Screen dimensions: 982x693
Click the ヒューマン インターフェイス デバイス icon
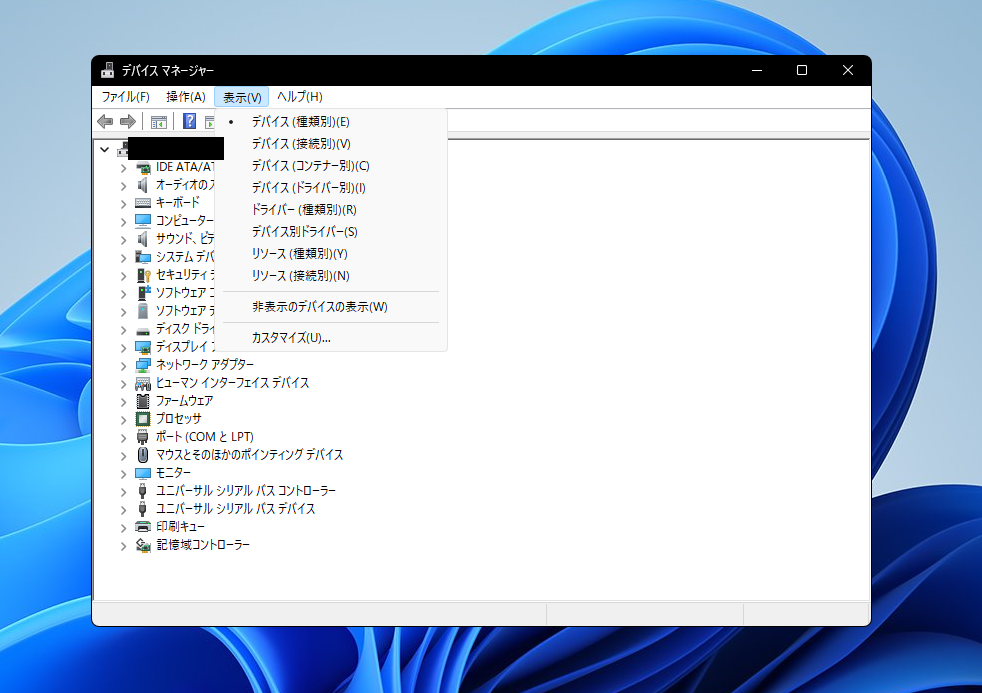tap(143, 383)
